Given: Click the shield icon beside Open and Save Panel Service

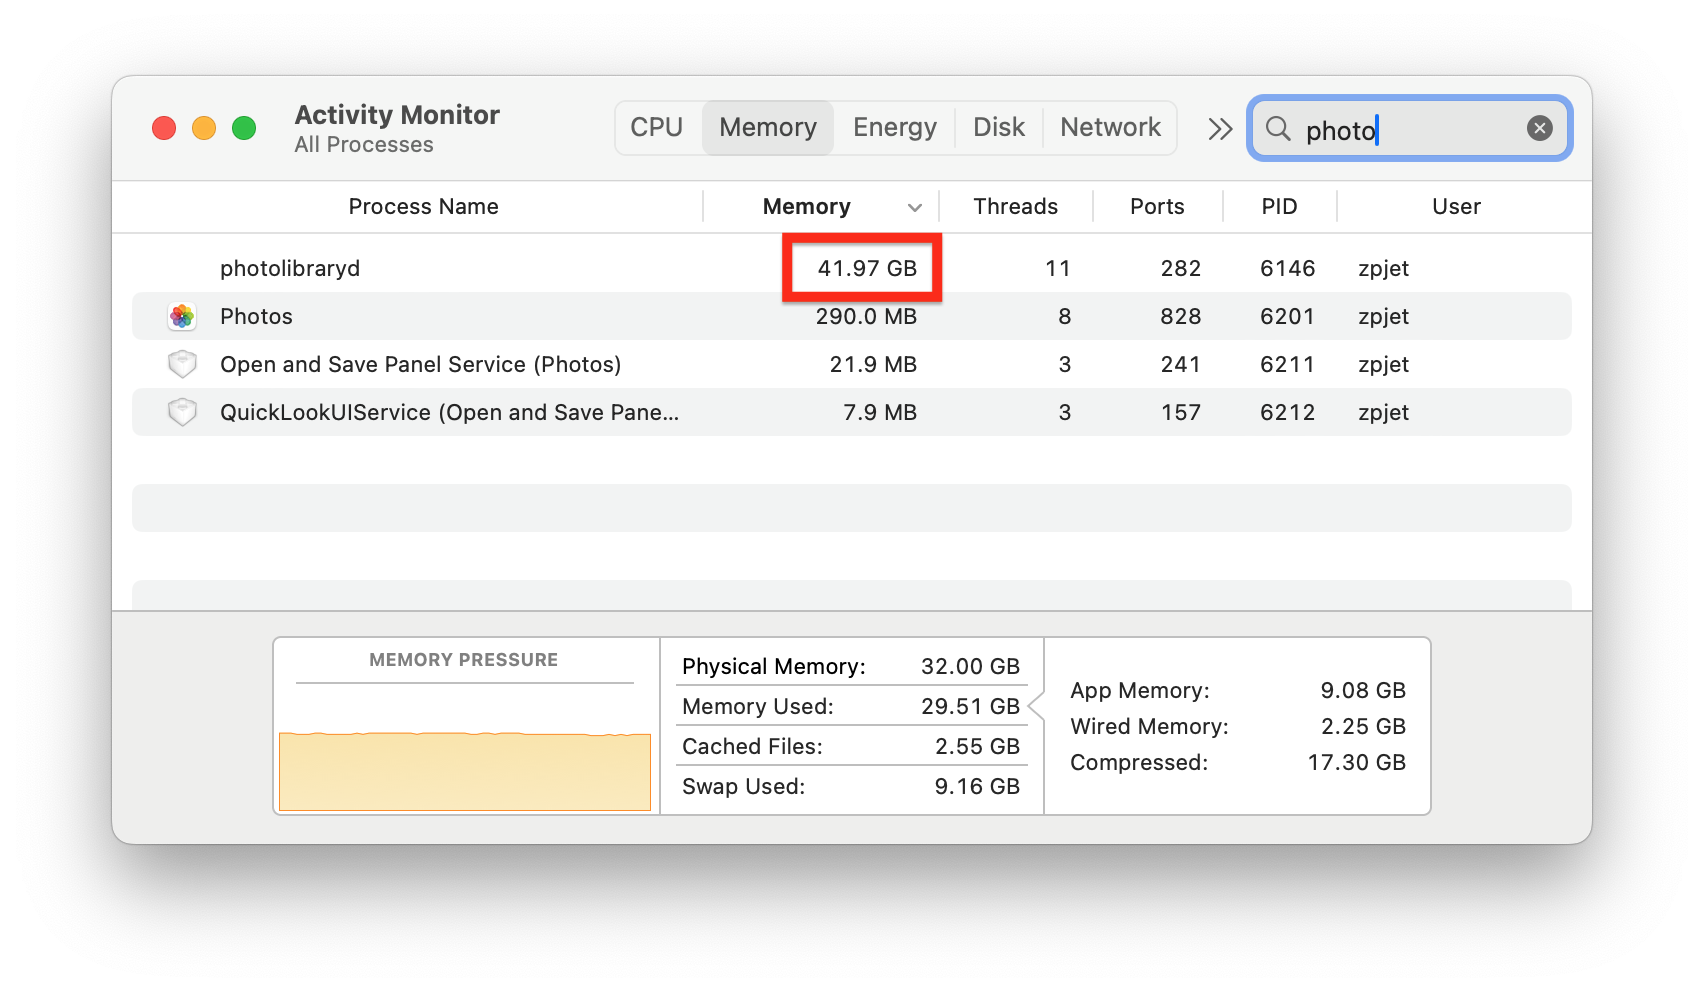Looking at the screenshot, I should (182, 364).
